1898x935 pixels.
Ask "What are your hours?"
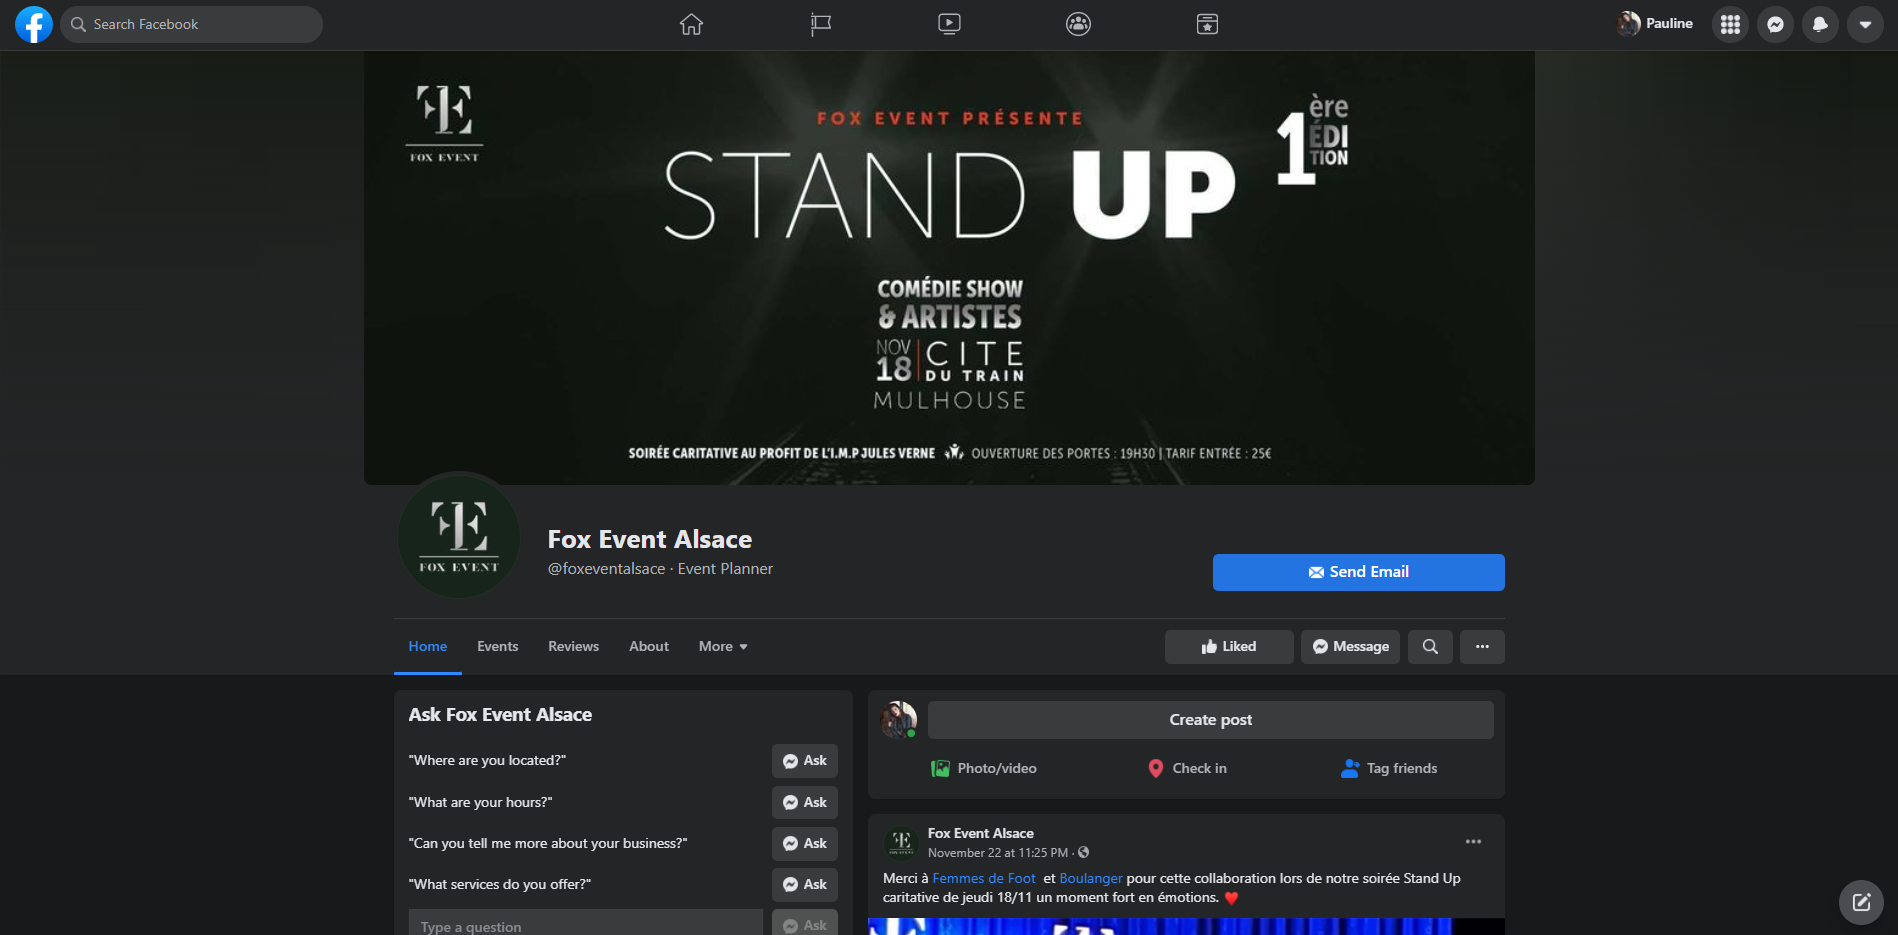804,803
